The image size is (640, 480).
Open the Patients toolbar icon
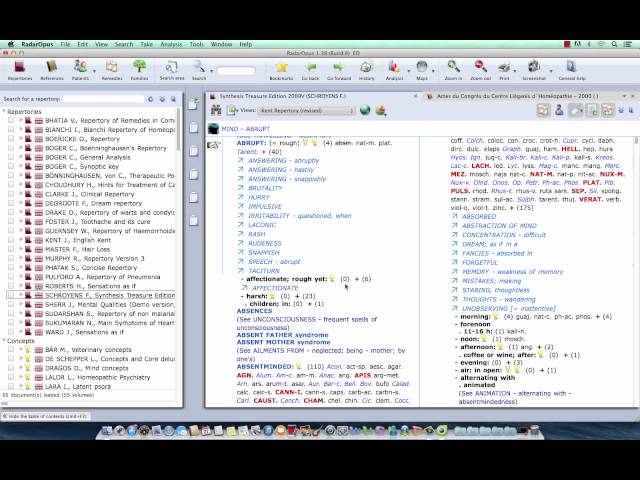pos(80,67)
